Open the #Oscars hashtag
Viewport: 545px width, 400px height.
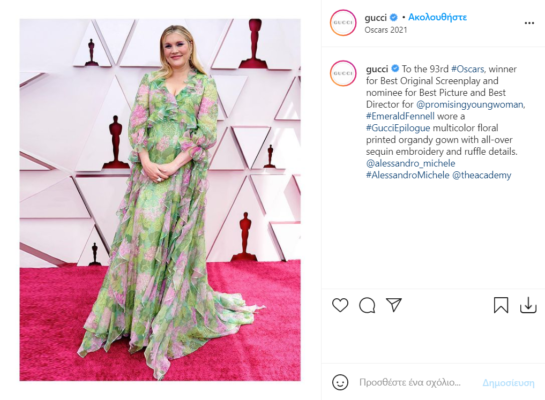click(467, 69)
